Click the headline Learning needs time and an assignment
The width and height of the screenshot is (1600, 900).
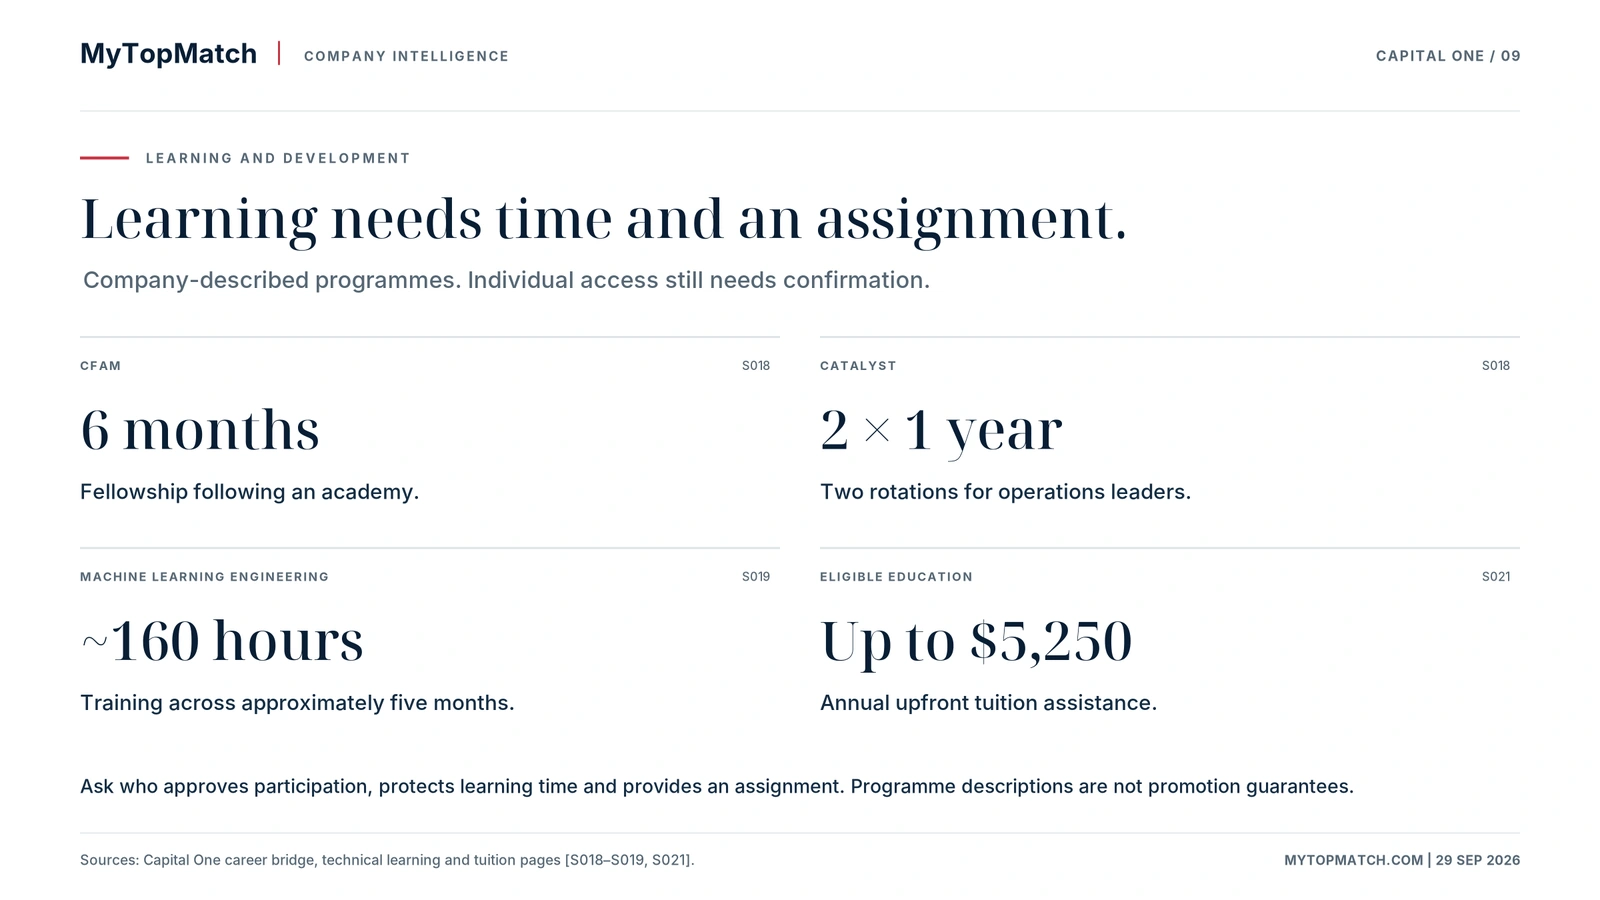point(604,219)
